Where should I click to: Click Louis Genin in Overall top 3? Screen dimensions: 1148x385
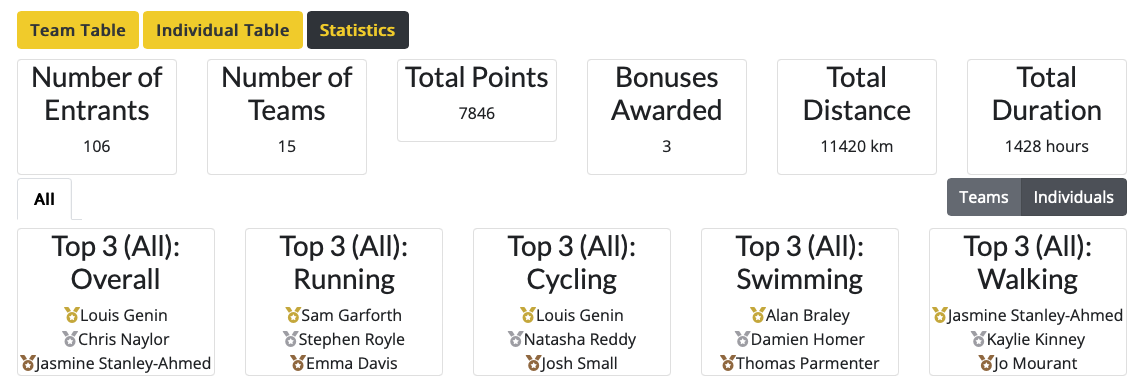click(x=124, y=315)
